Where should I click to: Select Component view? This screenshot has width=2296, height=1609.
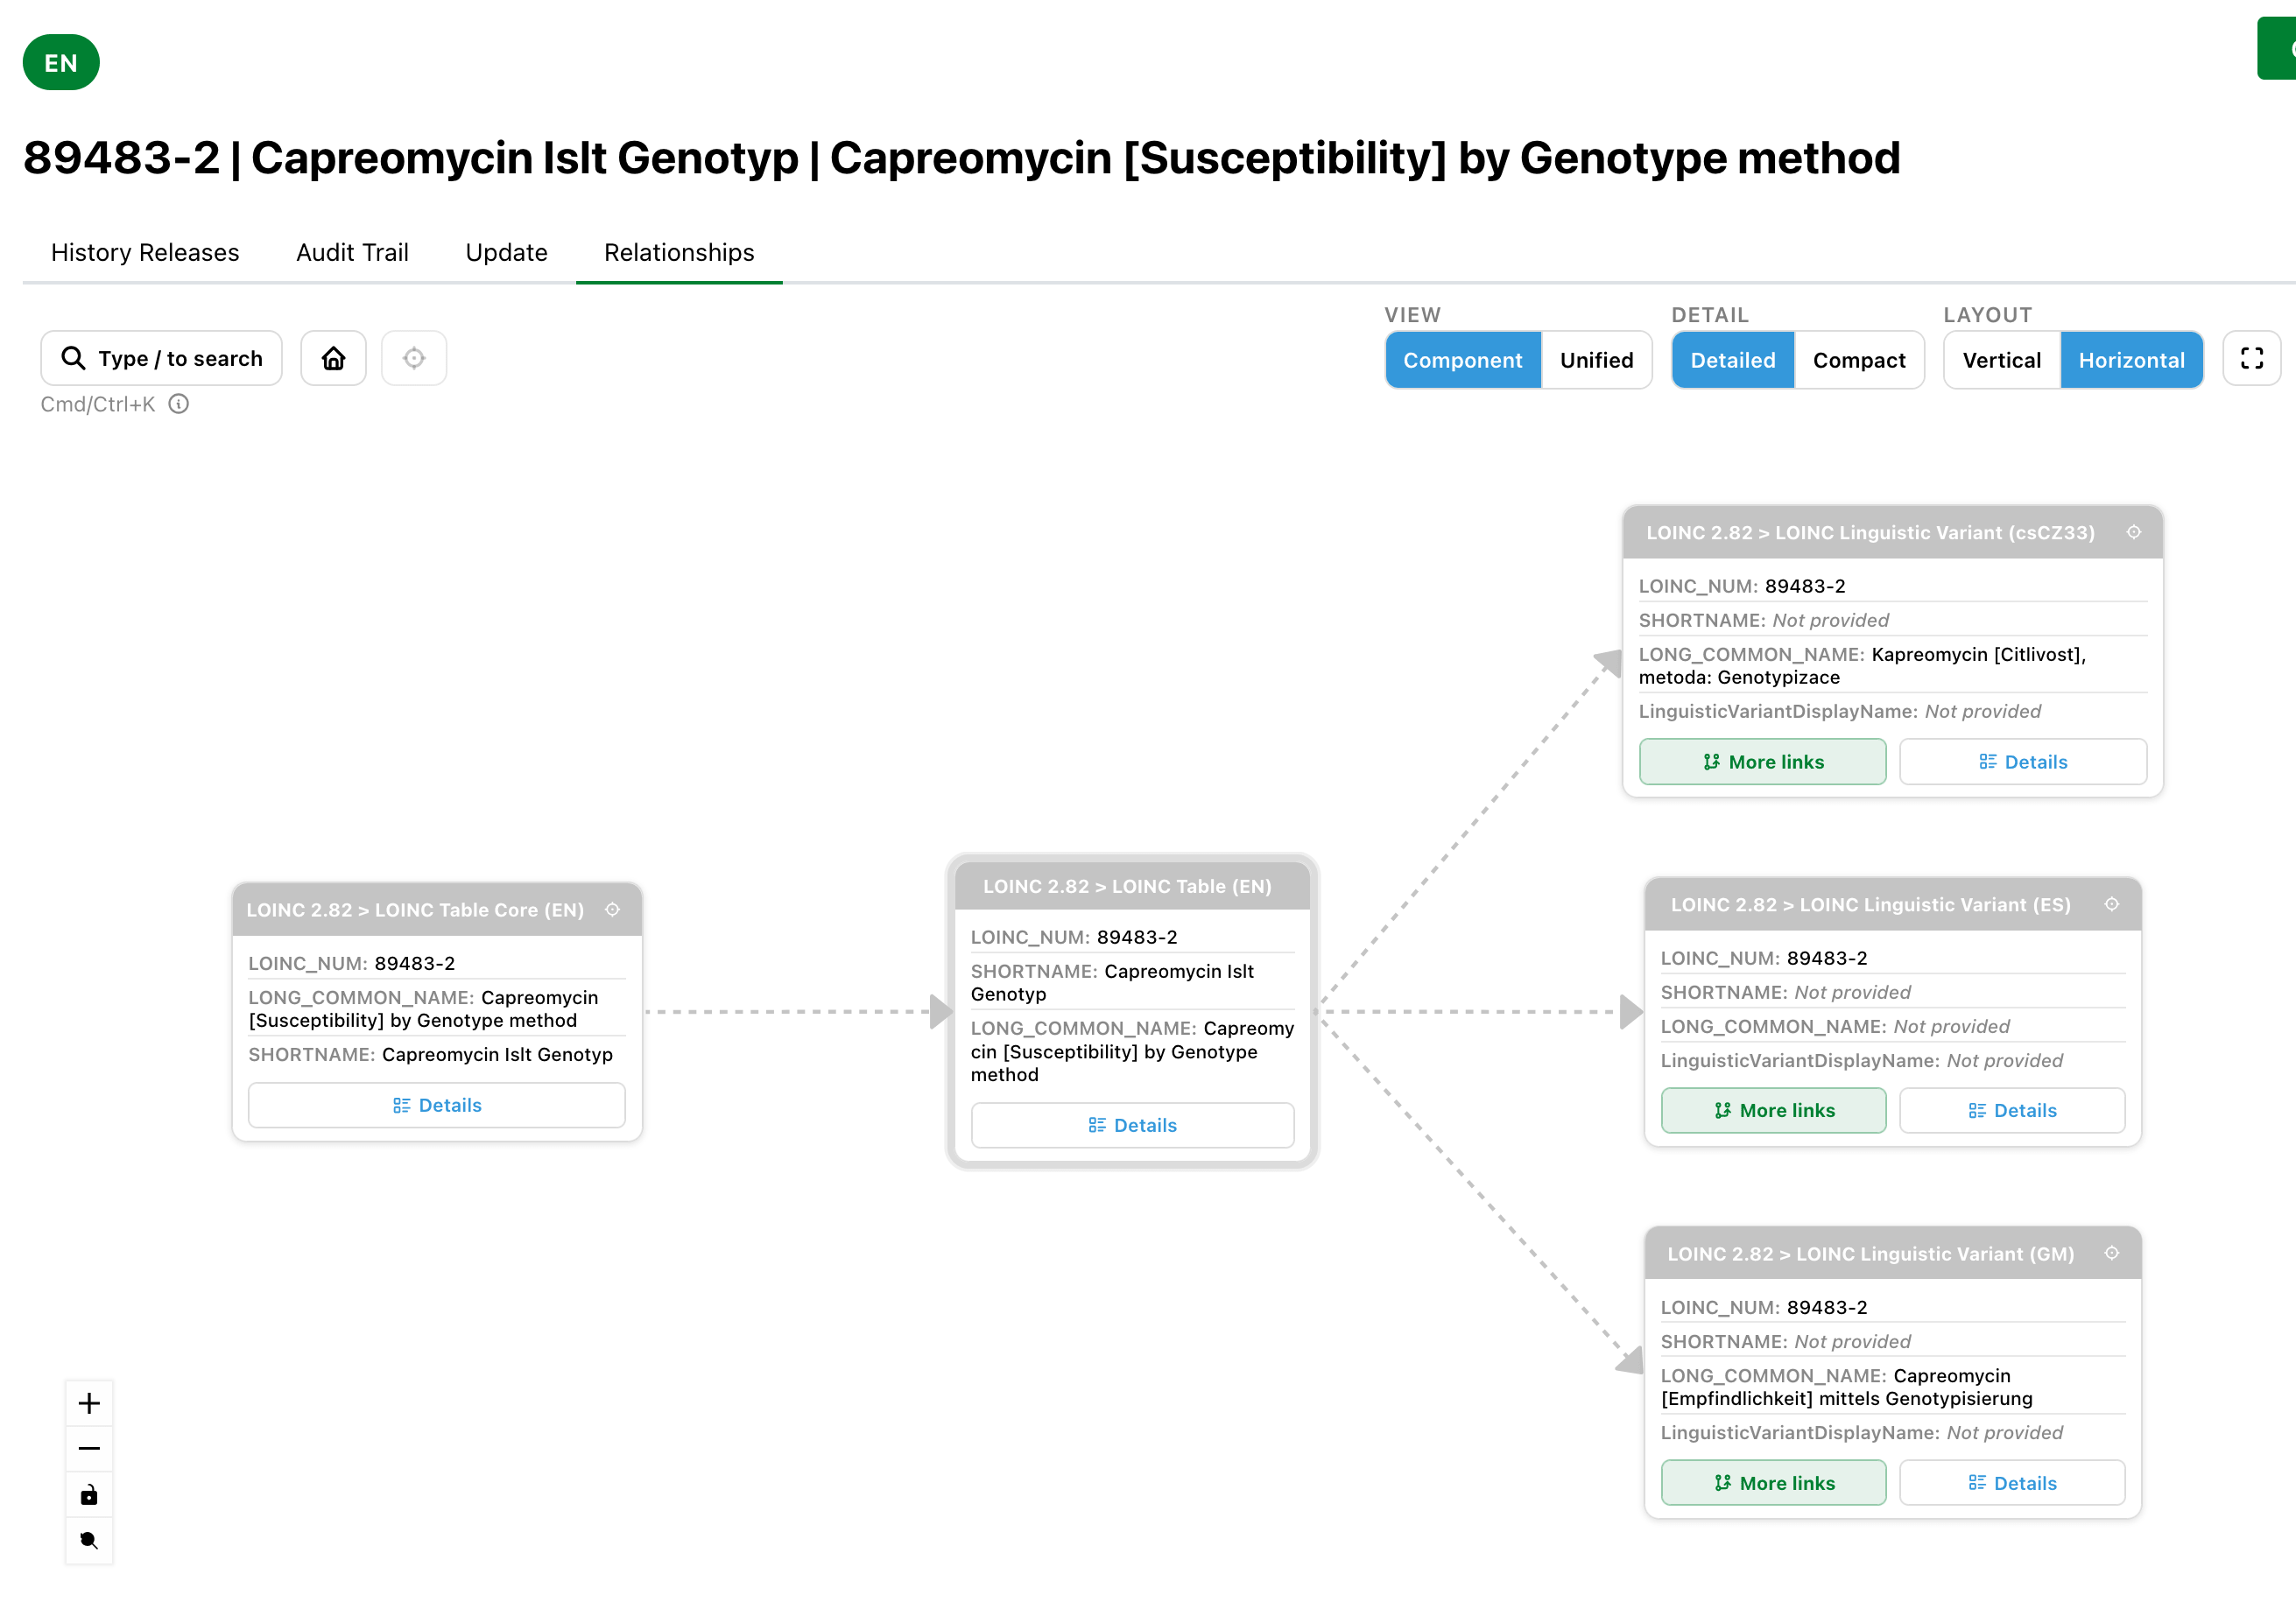1462,360
